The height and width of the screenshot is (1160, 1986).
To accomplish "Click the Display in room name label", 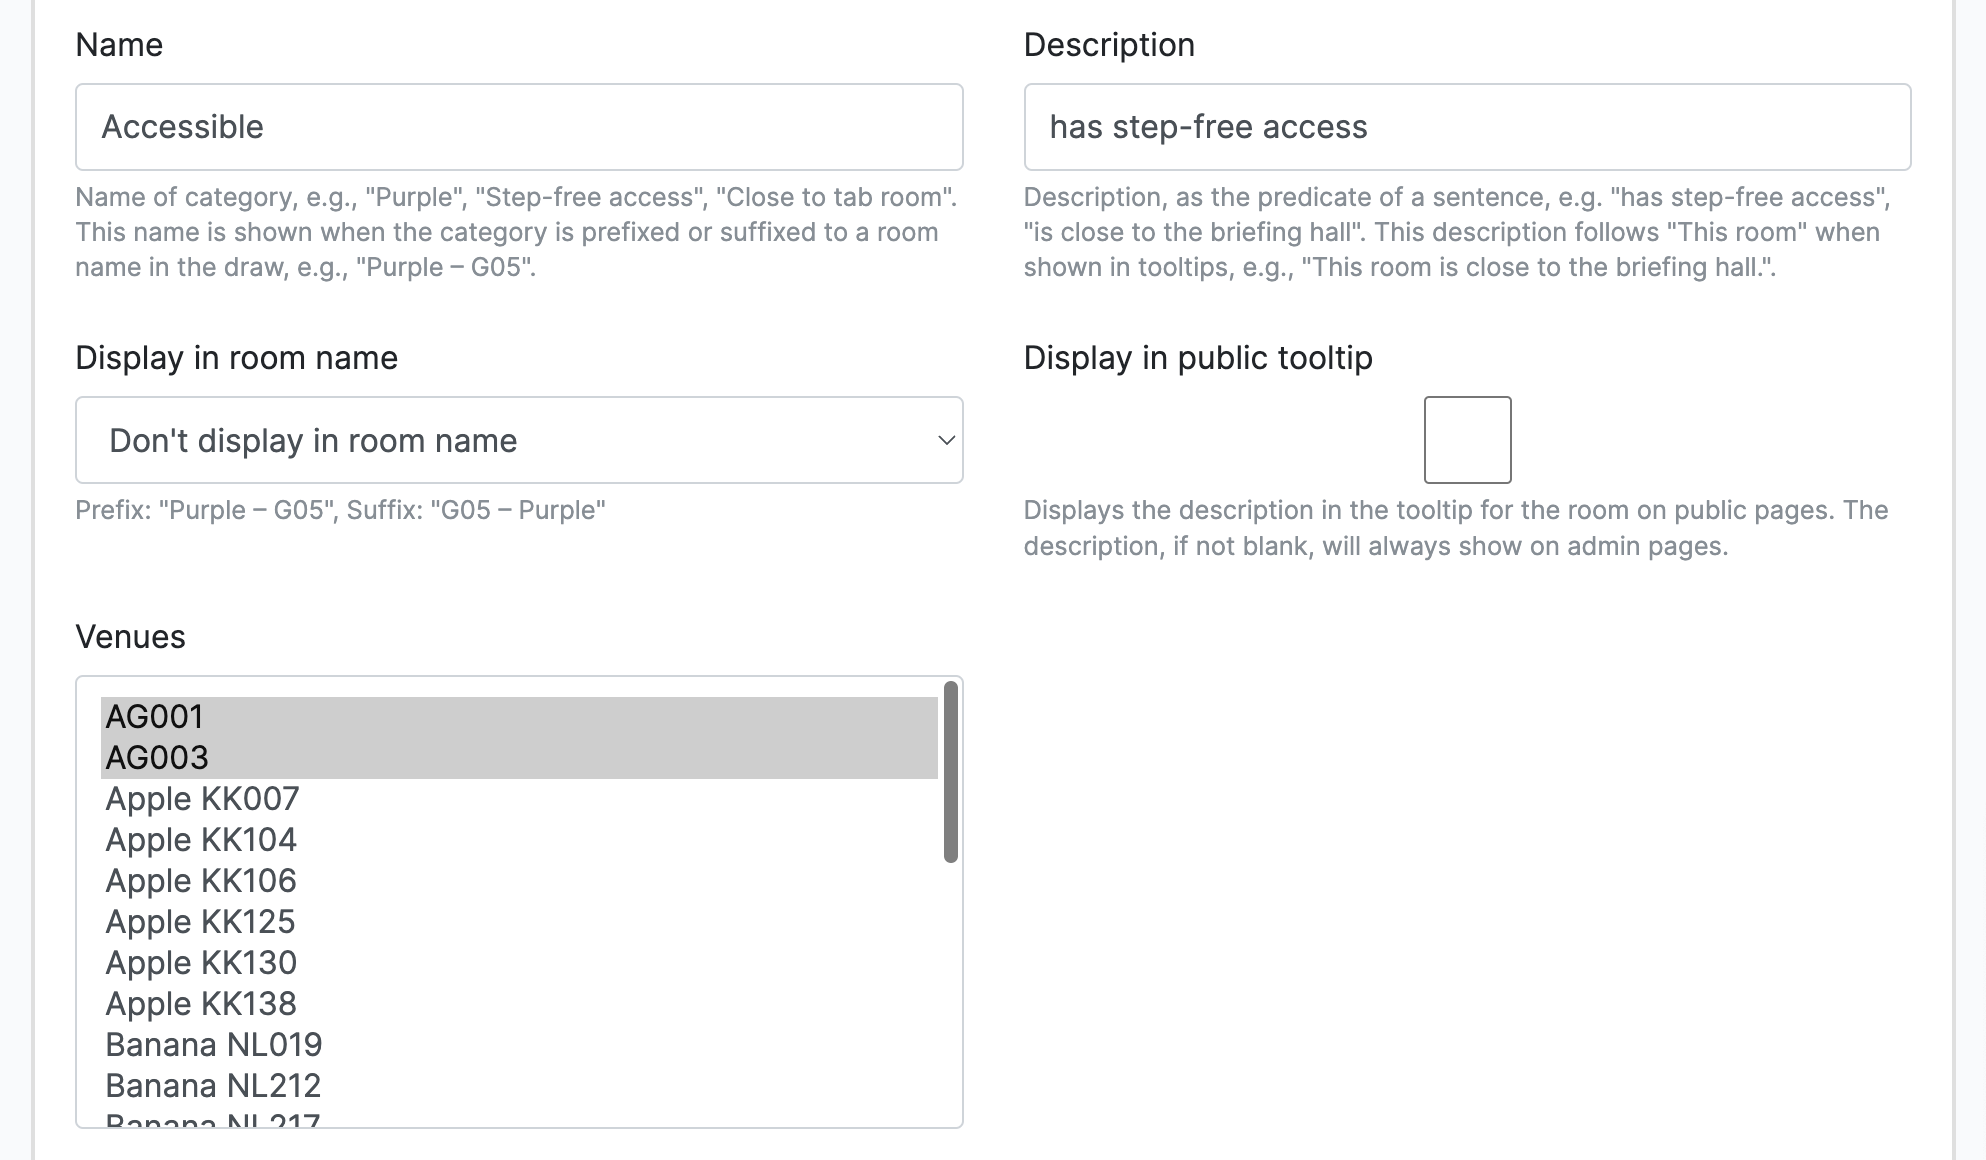I will point(237,358).
